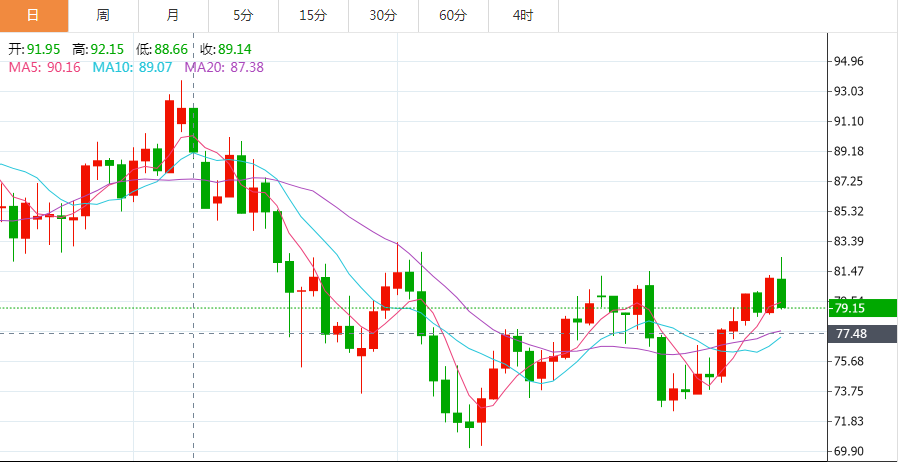Image resolution: width=899 pixels, height=462 pixels.
Task: Switch to the 4时 chart tab
Action: pyautogui.click(x=522, y=15)
